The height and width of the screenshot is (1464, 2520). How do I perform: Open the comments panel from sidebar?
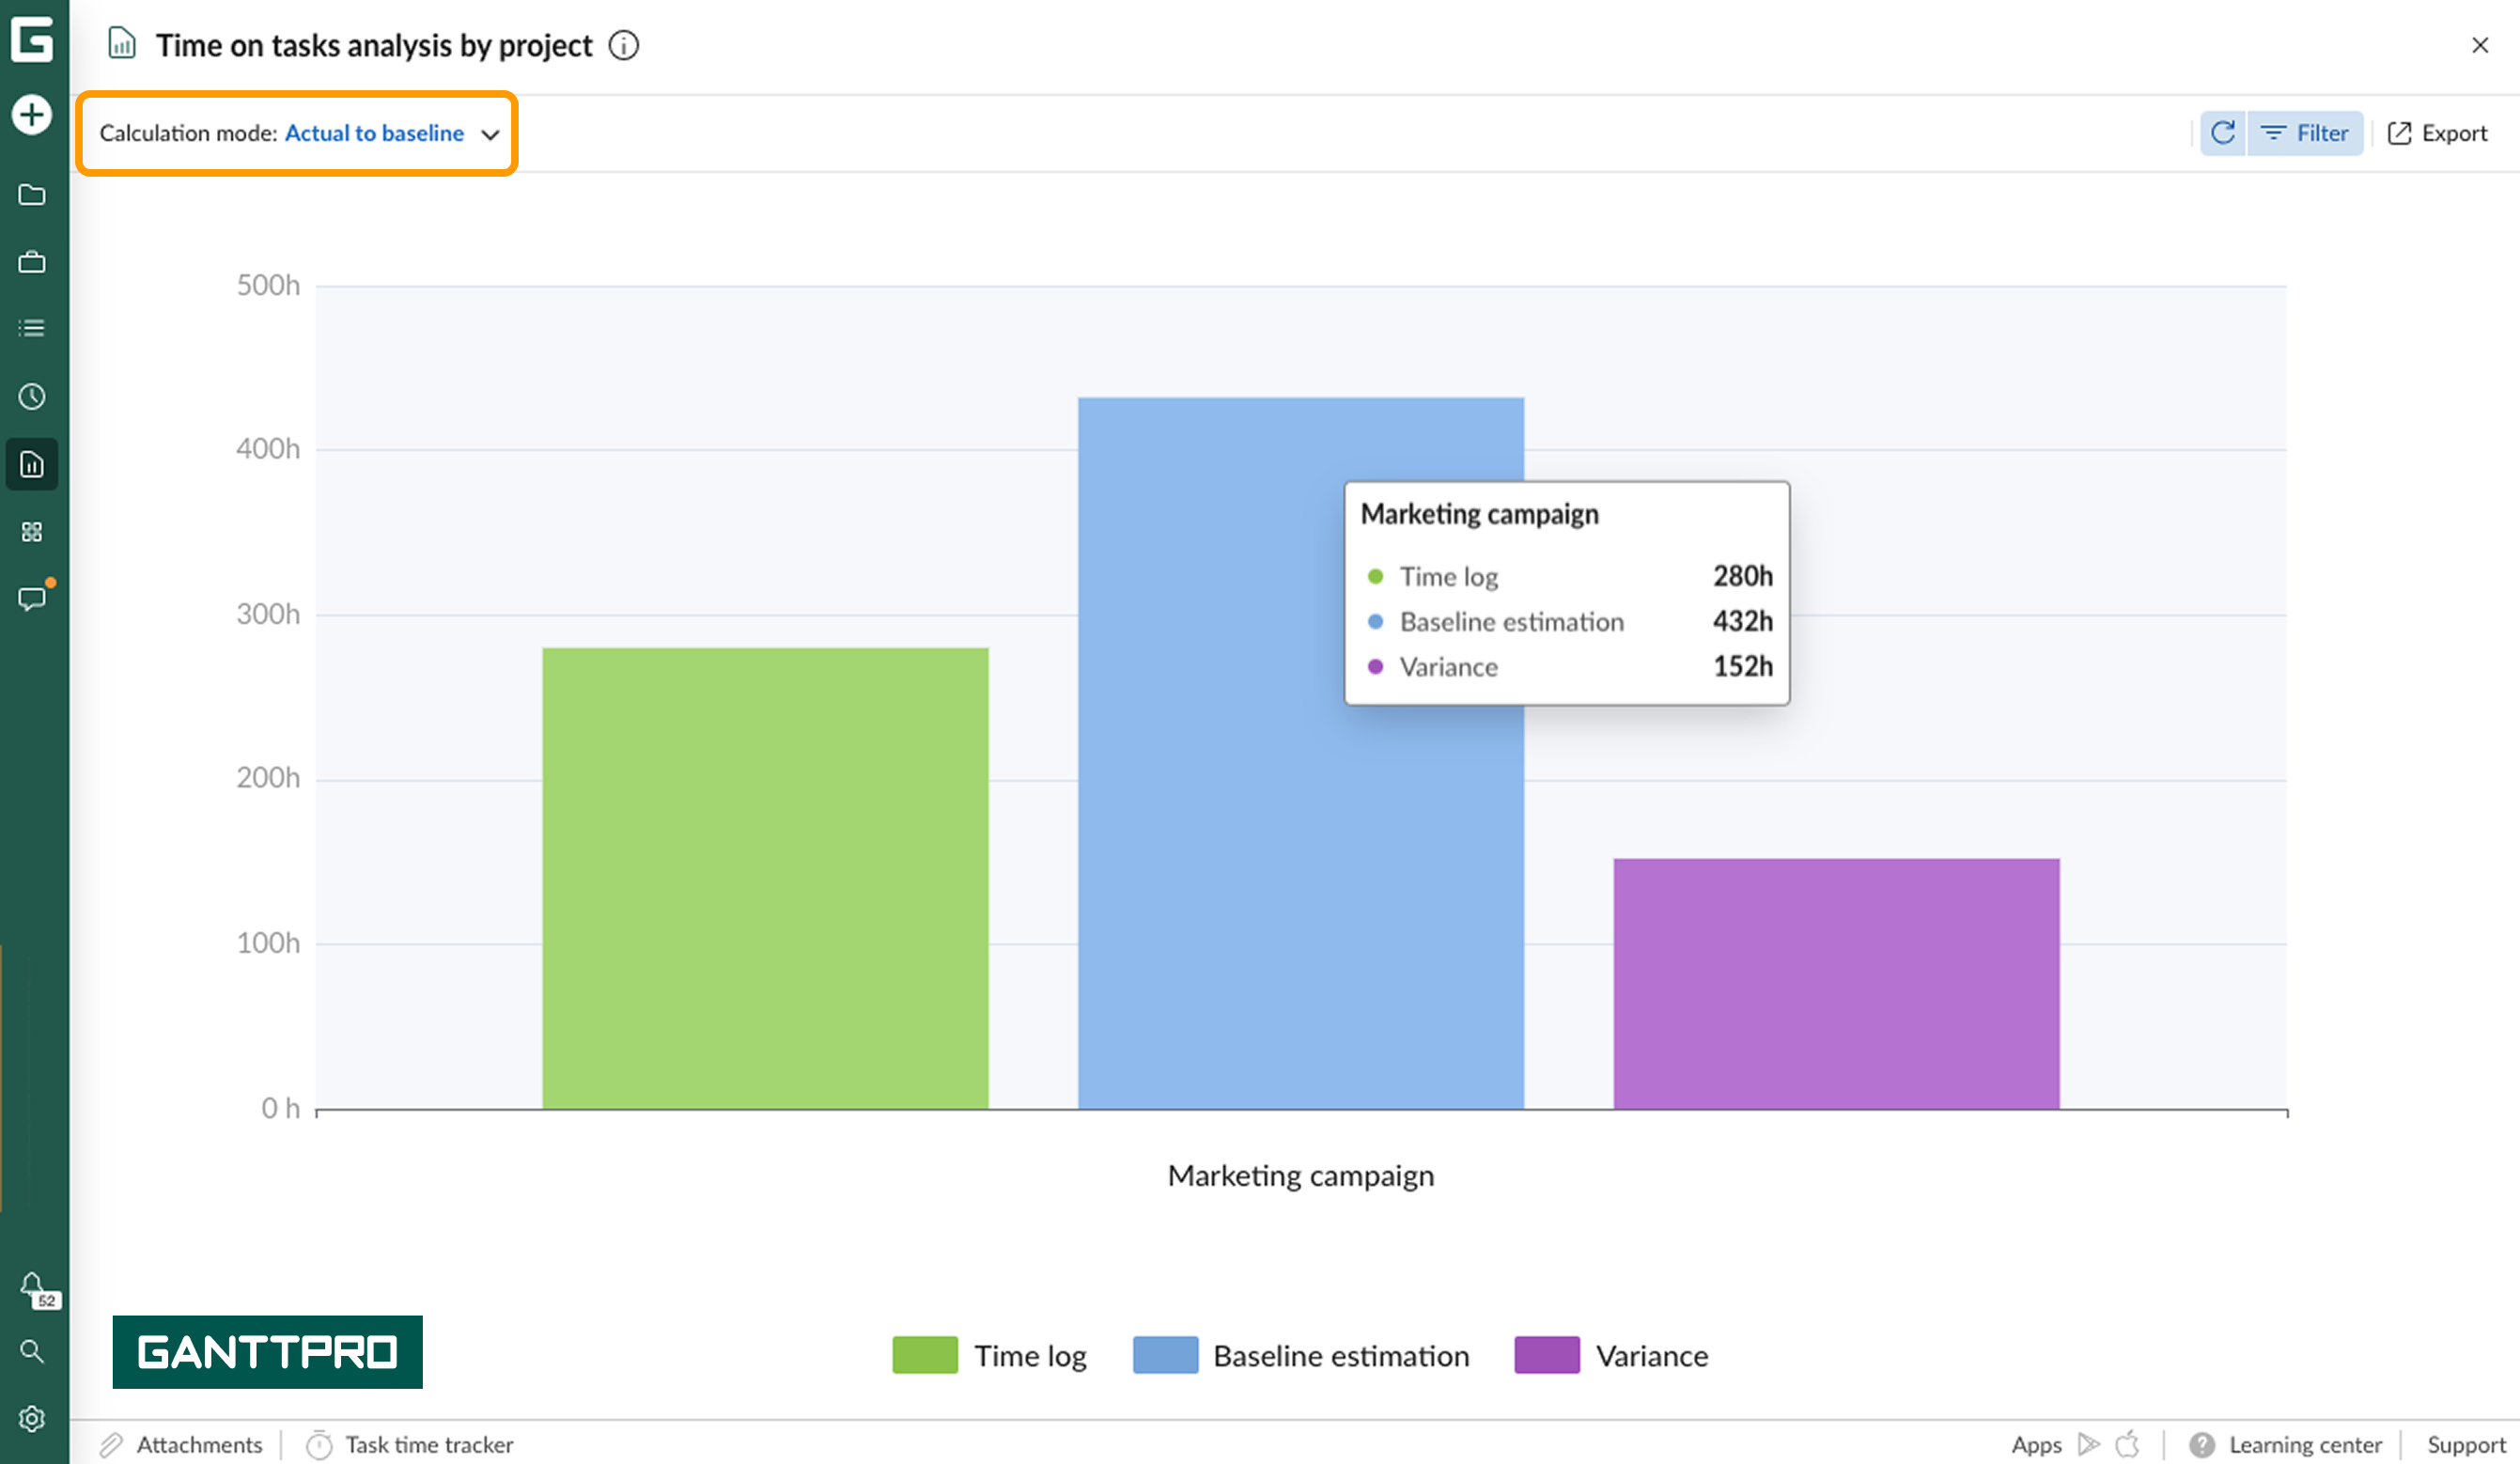click(32, 598)
